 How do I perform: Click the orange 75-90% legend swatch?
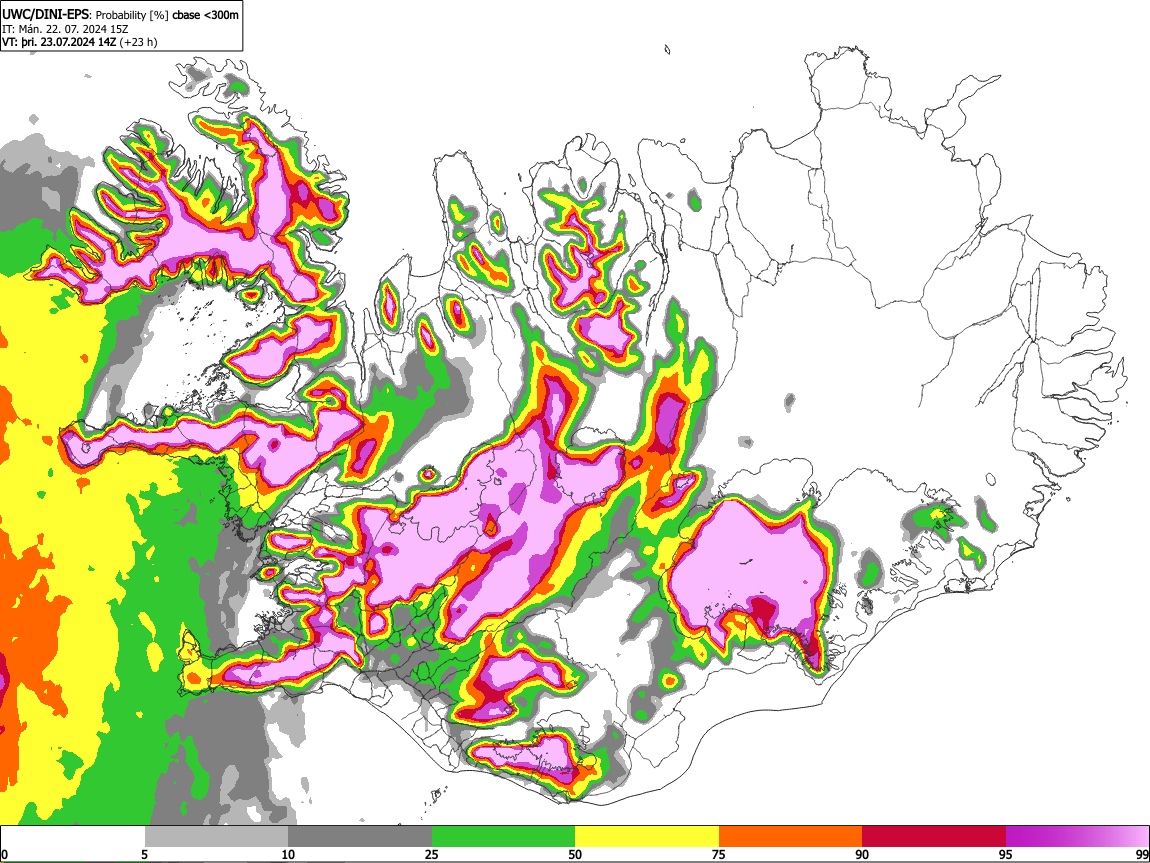click(790, 837)
